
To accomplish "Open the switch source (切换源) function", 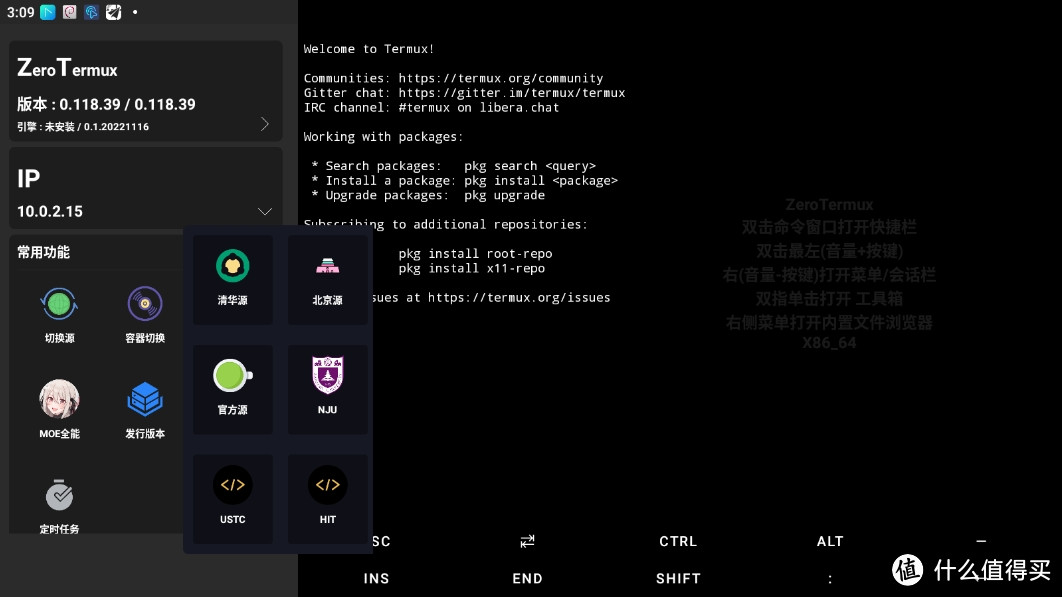I will click(x=60, y=315).
